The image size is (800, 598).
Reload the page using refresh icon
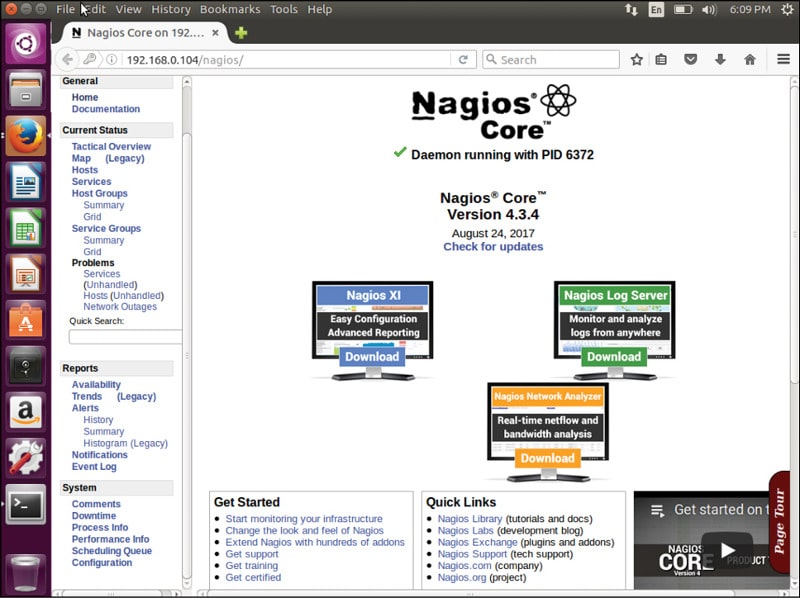pos(463,60)
